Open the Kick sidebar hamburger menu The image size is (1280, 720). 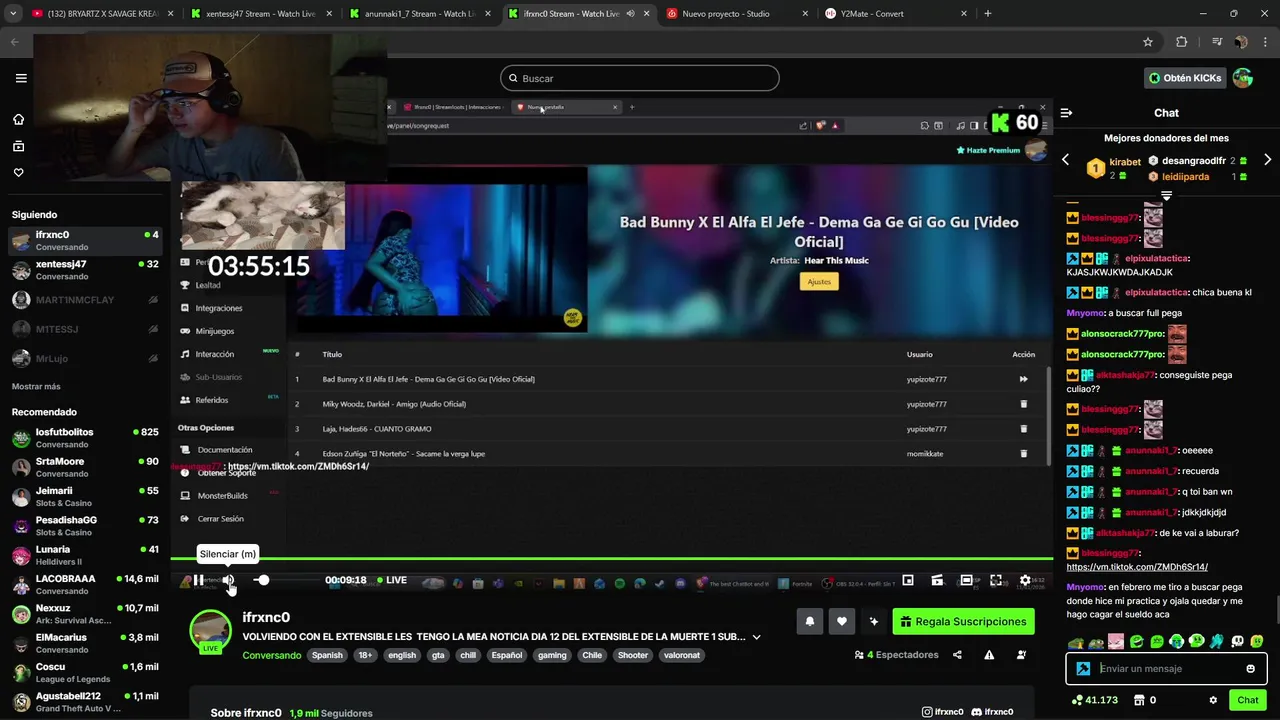pos(21,78)
